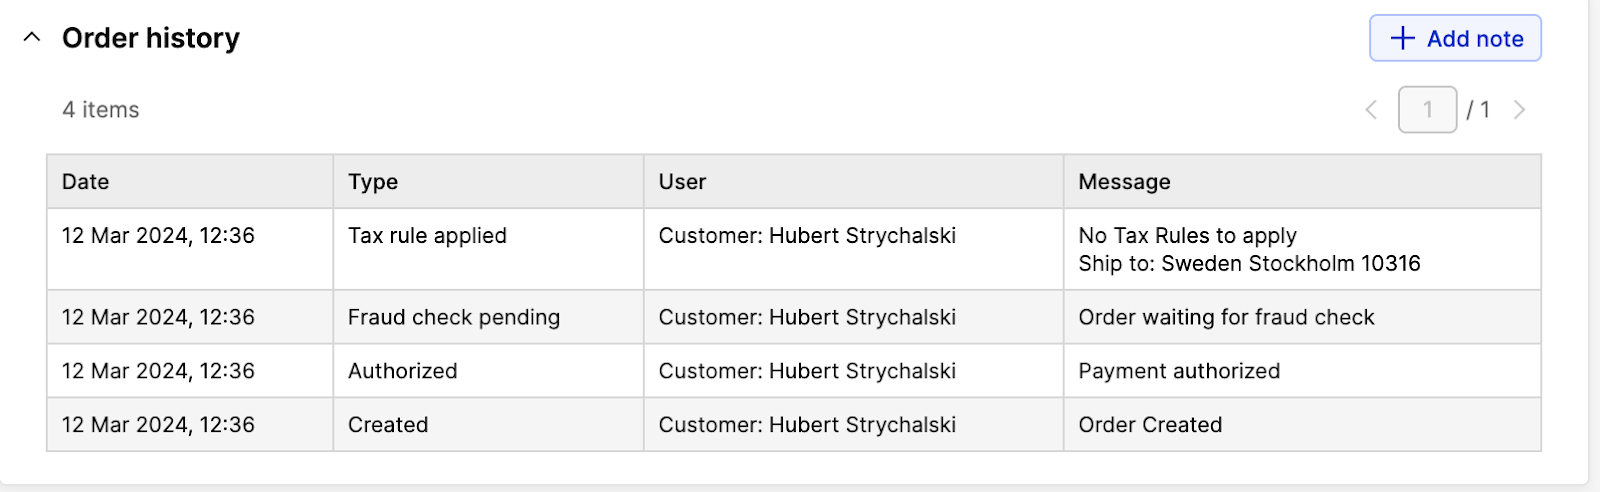Click the Type column header

(x=373, y=182)
